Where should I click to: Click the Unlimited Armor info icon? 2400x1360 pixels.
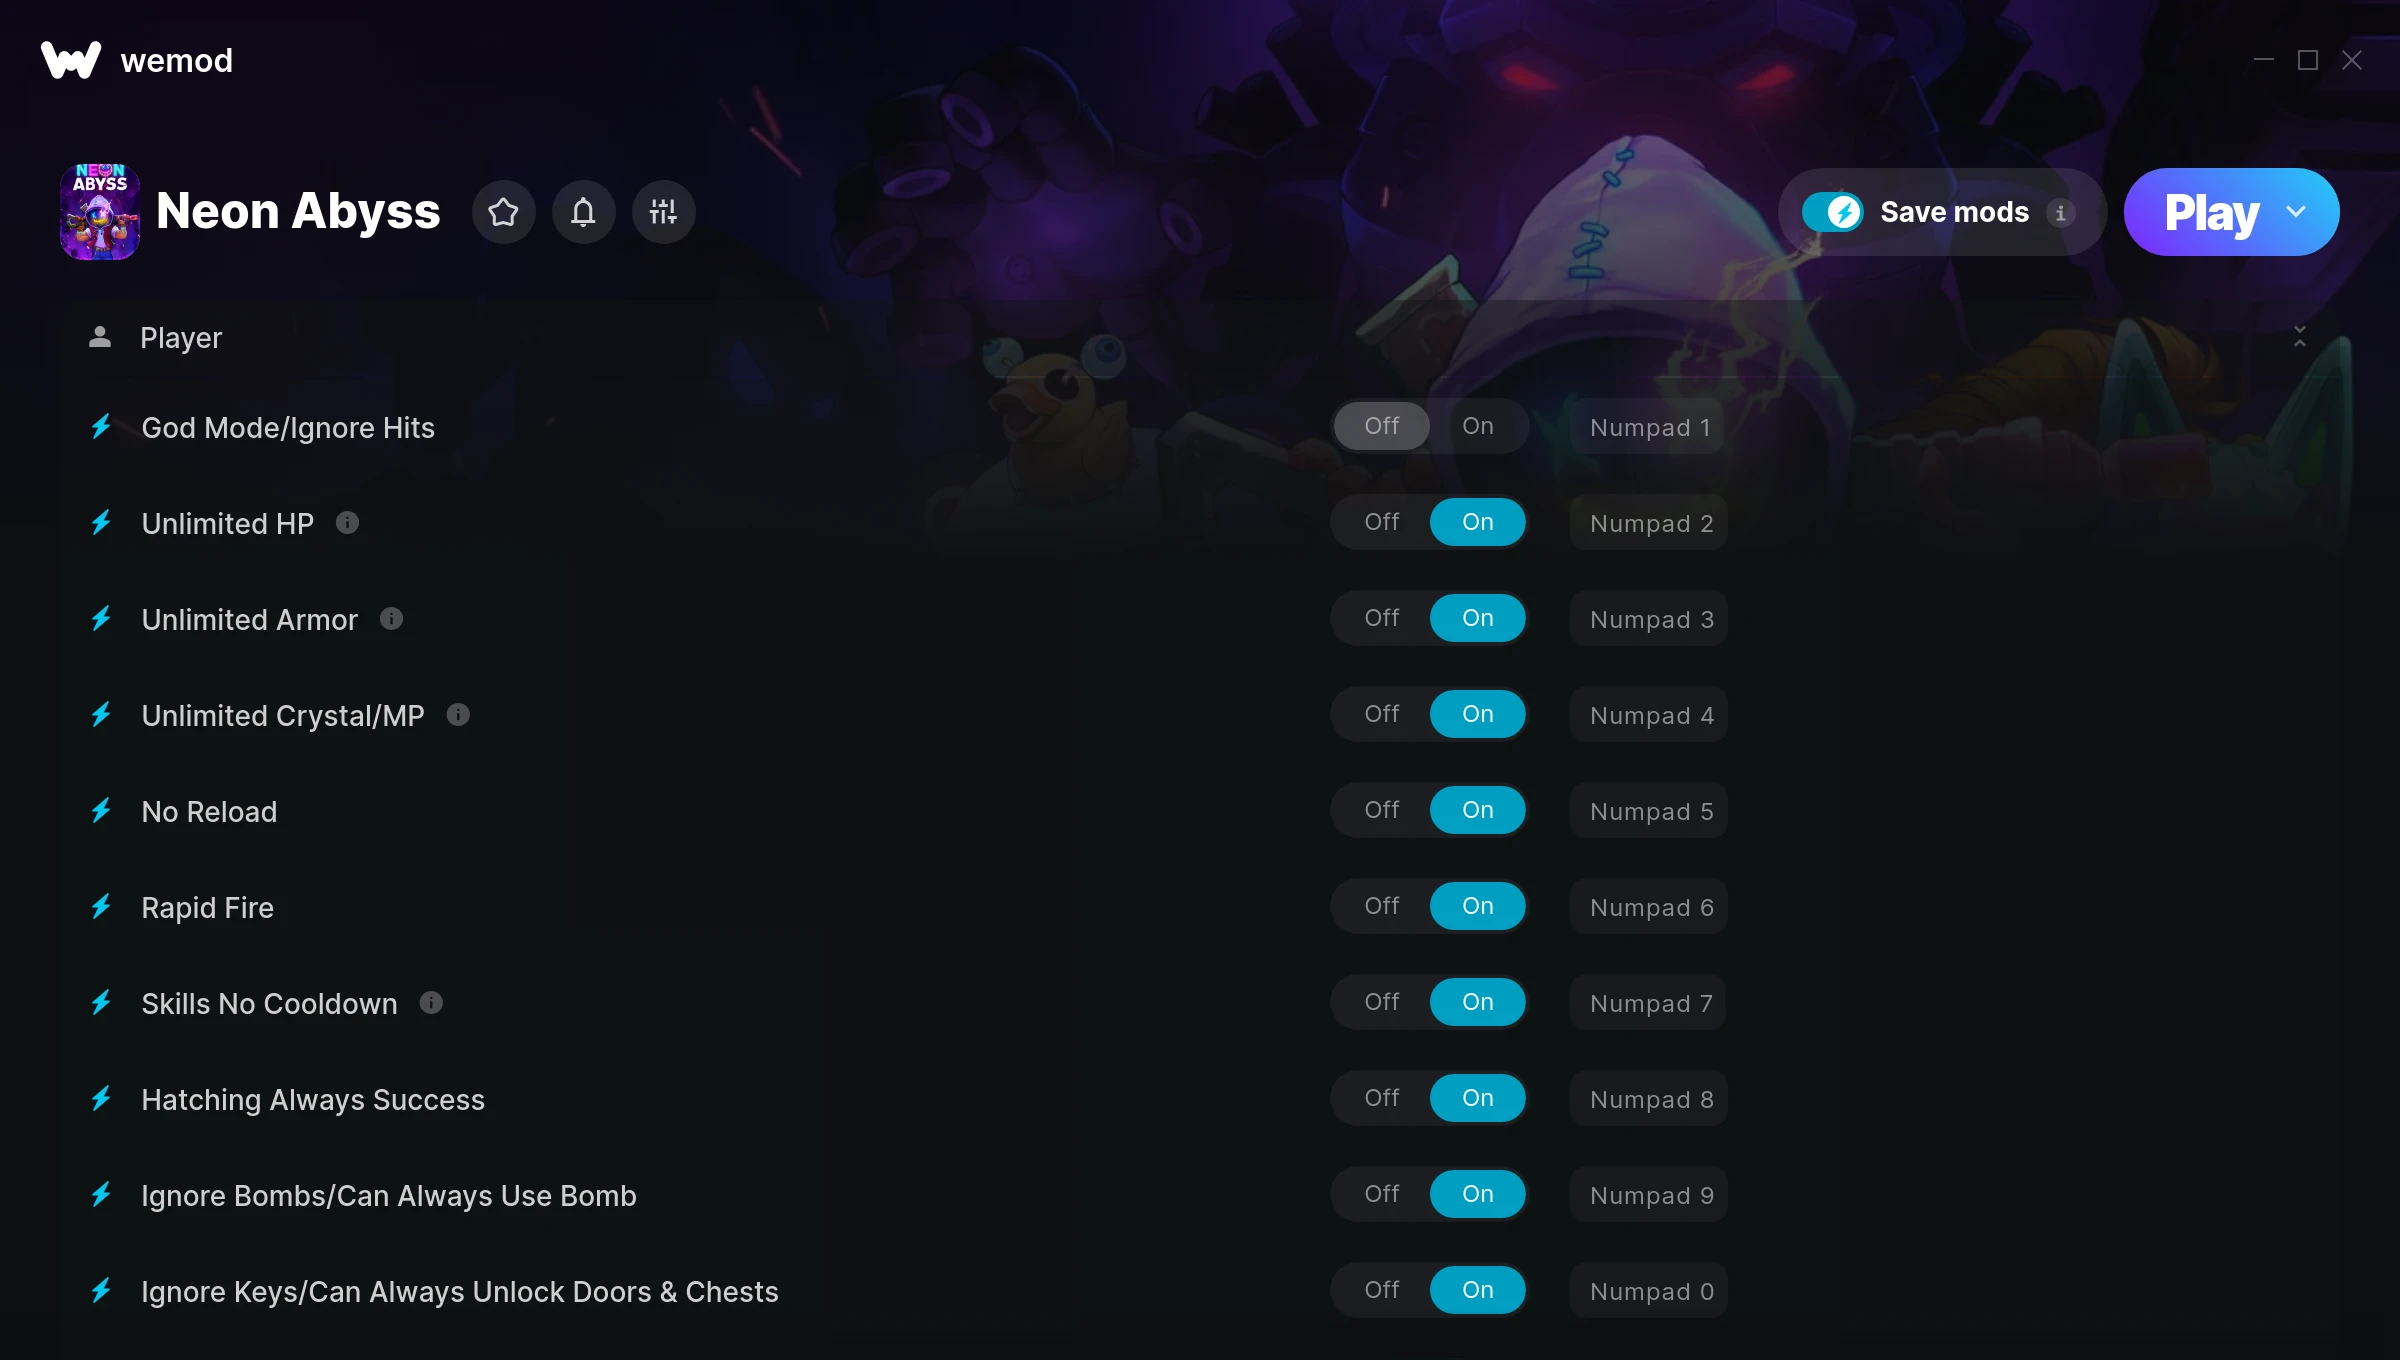(391, 618)
